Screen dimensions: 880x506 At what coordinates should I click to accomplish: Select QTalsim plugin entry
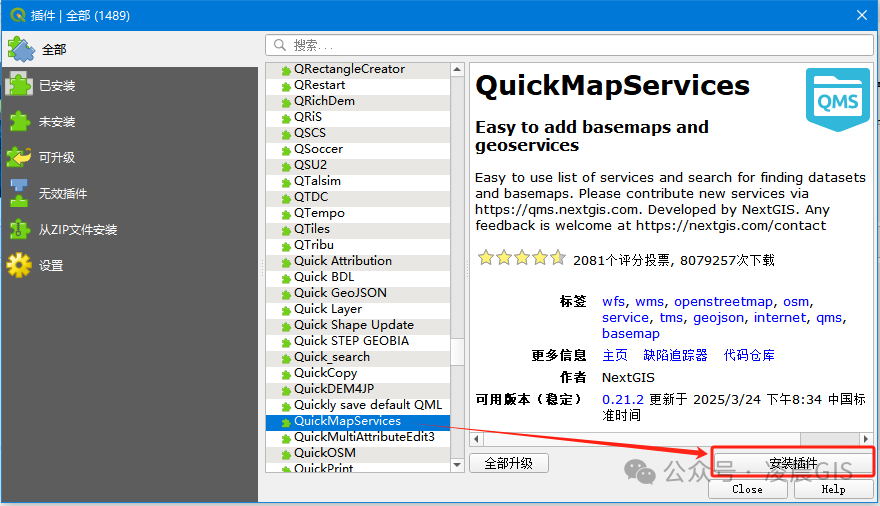point(358,181)
